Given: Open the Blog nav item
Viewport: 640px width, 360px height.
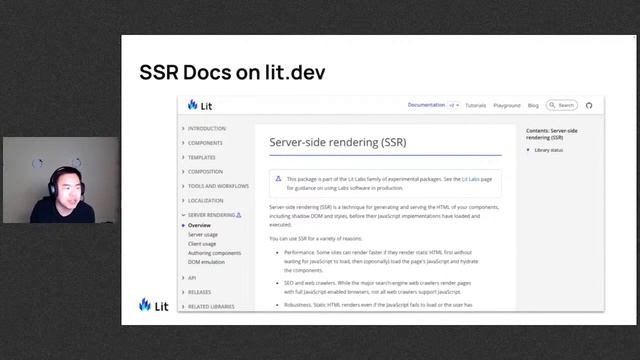Looking at the screenshot, I should [533, 105].
